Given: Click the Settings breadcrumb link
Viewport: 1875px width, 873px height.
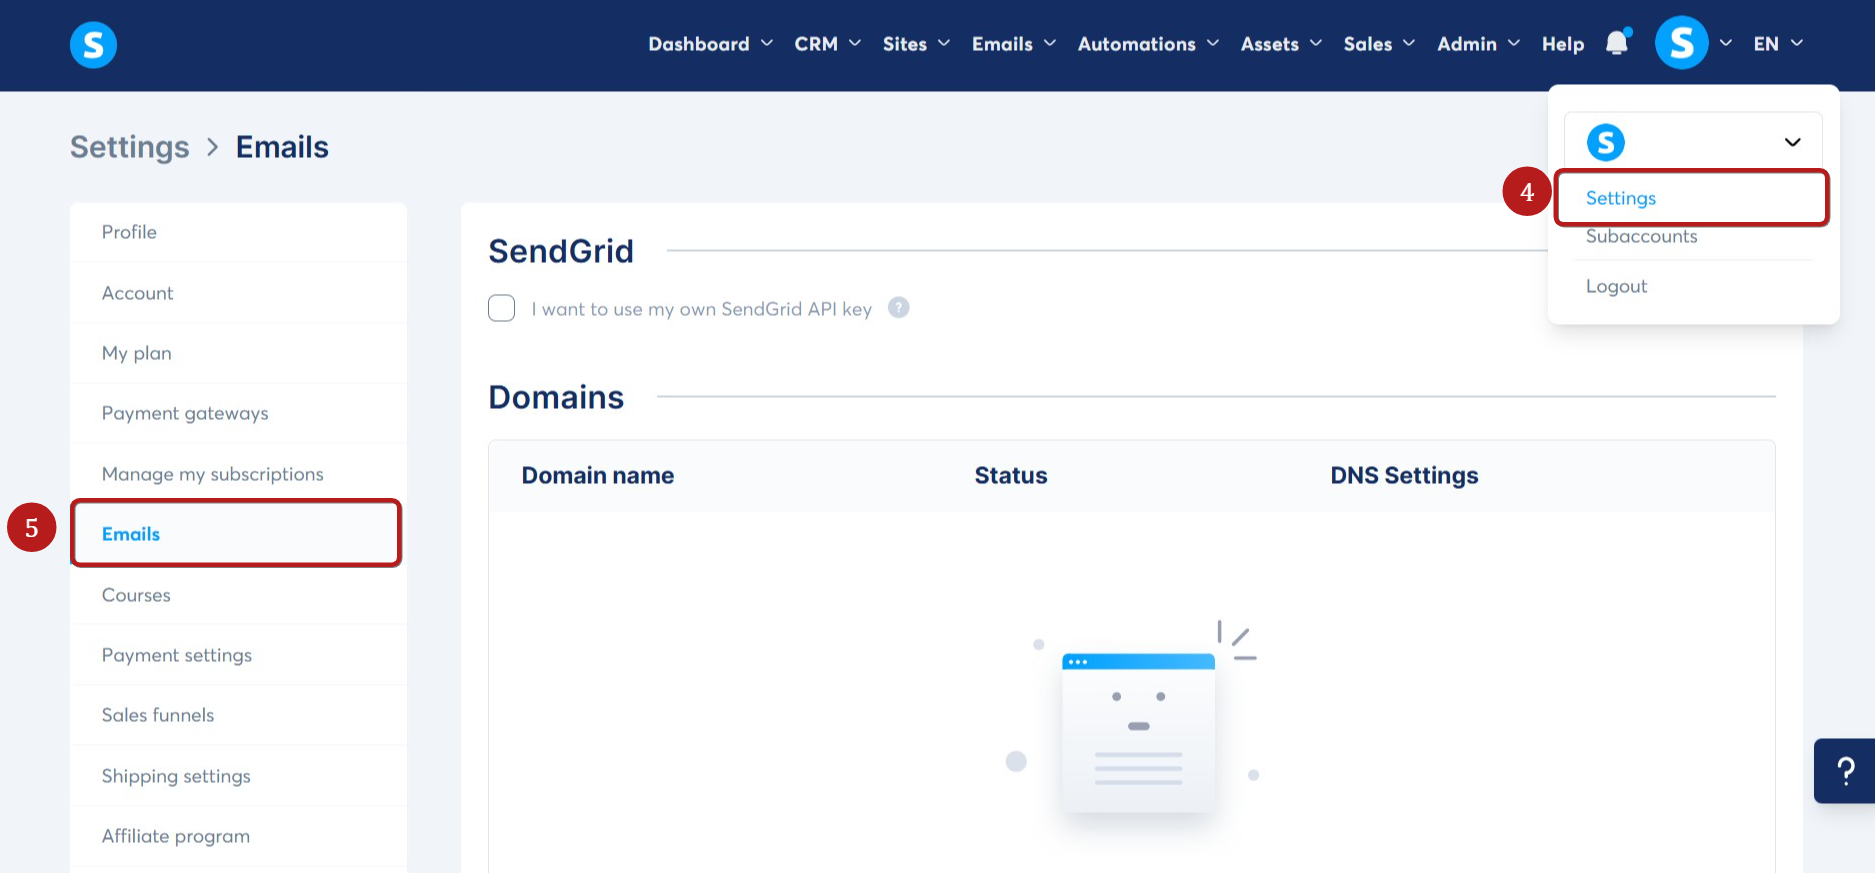Looking at the screenshot, I should 129,147.
